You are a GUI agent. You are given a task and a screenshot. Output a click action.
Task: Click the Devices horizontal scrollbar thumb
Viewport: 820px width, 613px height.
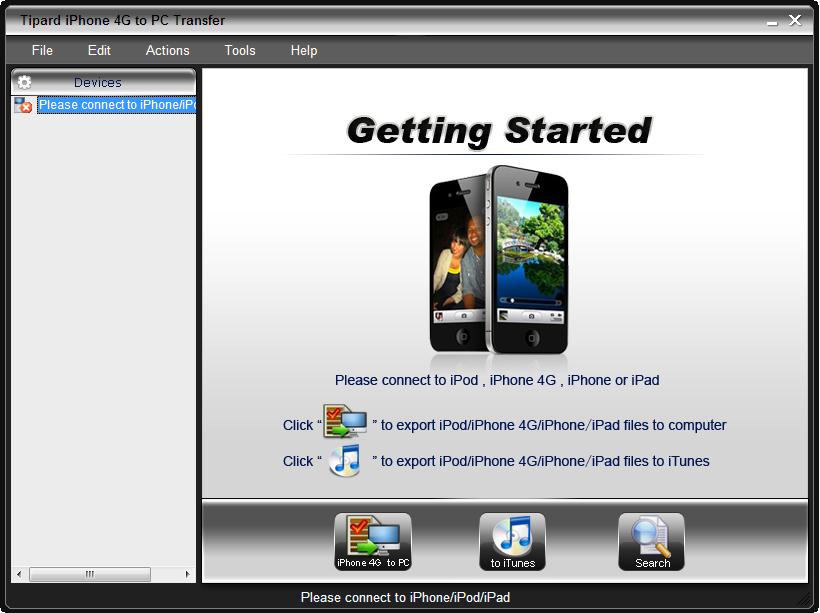[x=90, y=574]
